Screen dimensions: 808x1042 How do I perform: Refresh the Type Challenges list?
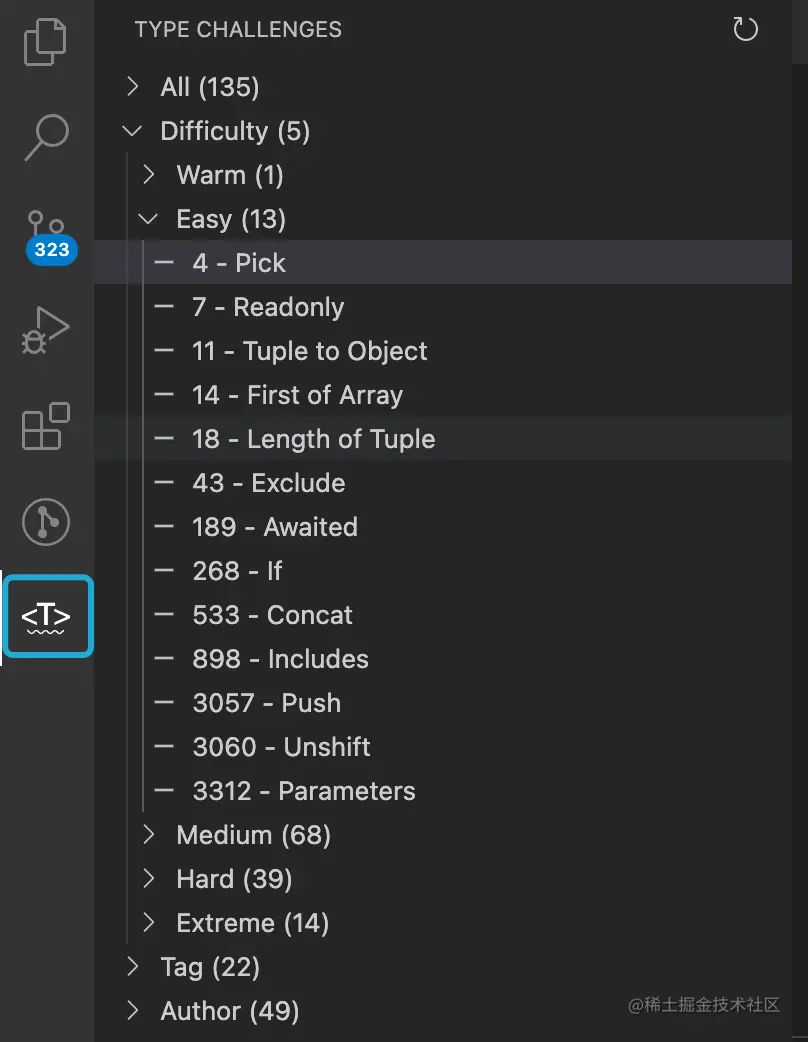pyautogui.click(x=745, y=29)
